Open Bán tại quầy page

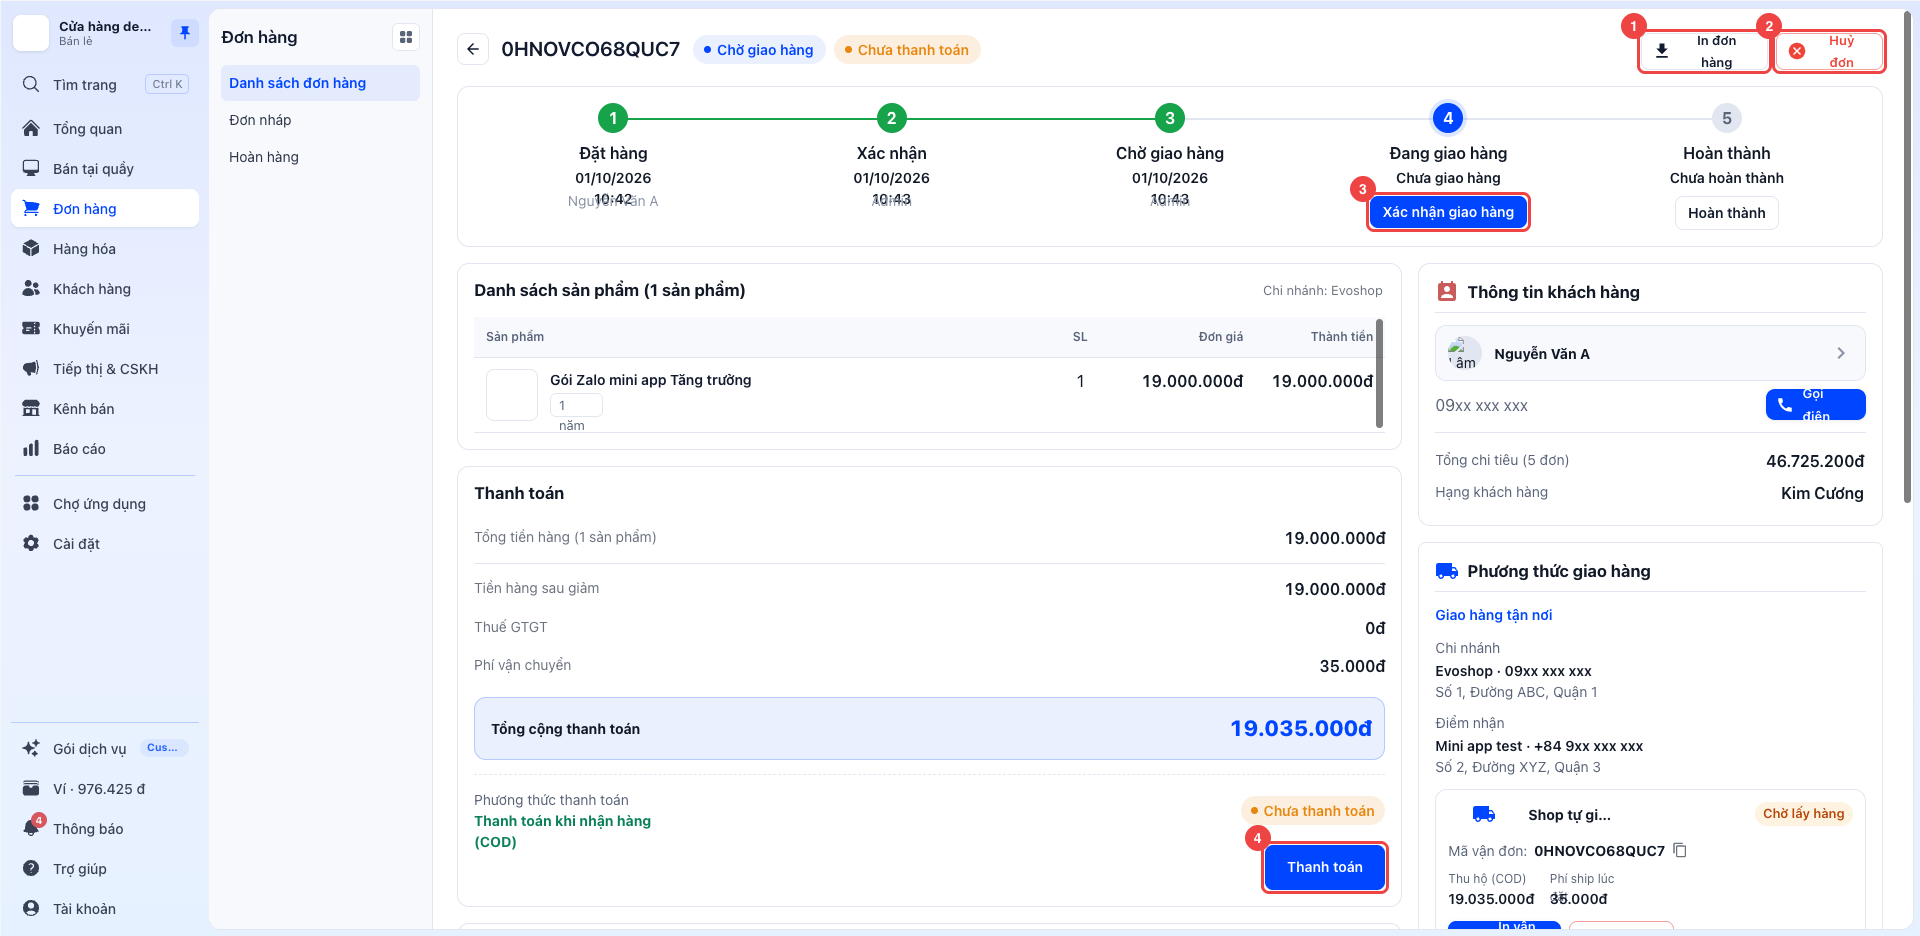pos(105,169)
